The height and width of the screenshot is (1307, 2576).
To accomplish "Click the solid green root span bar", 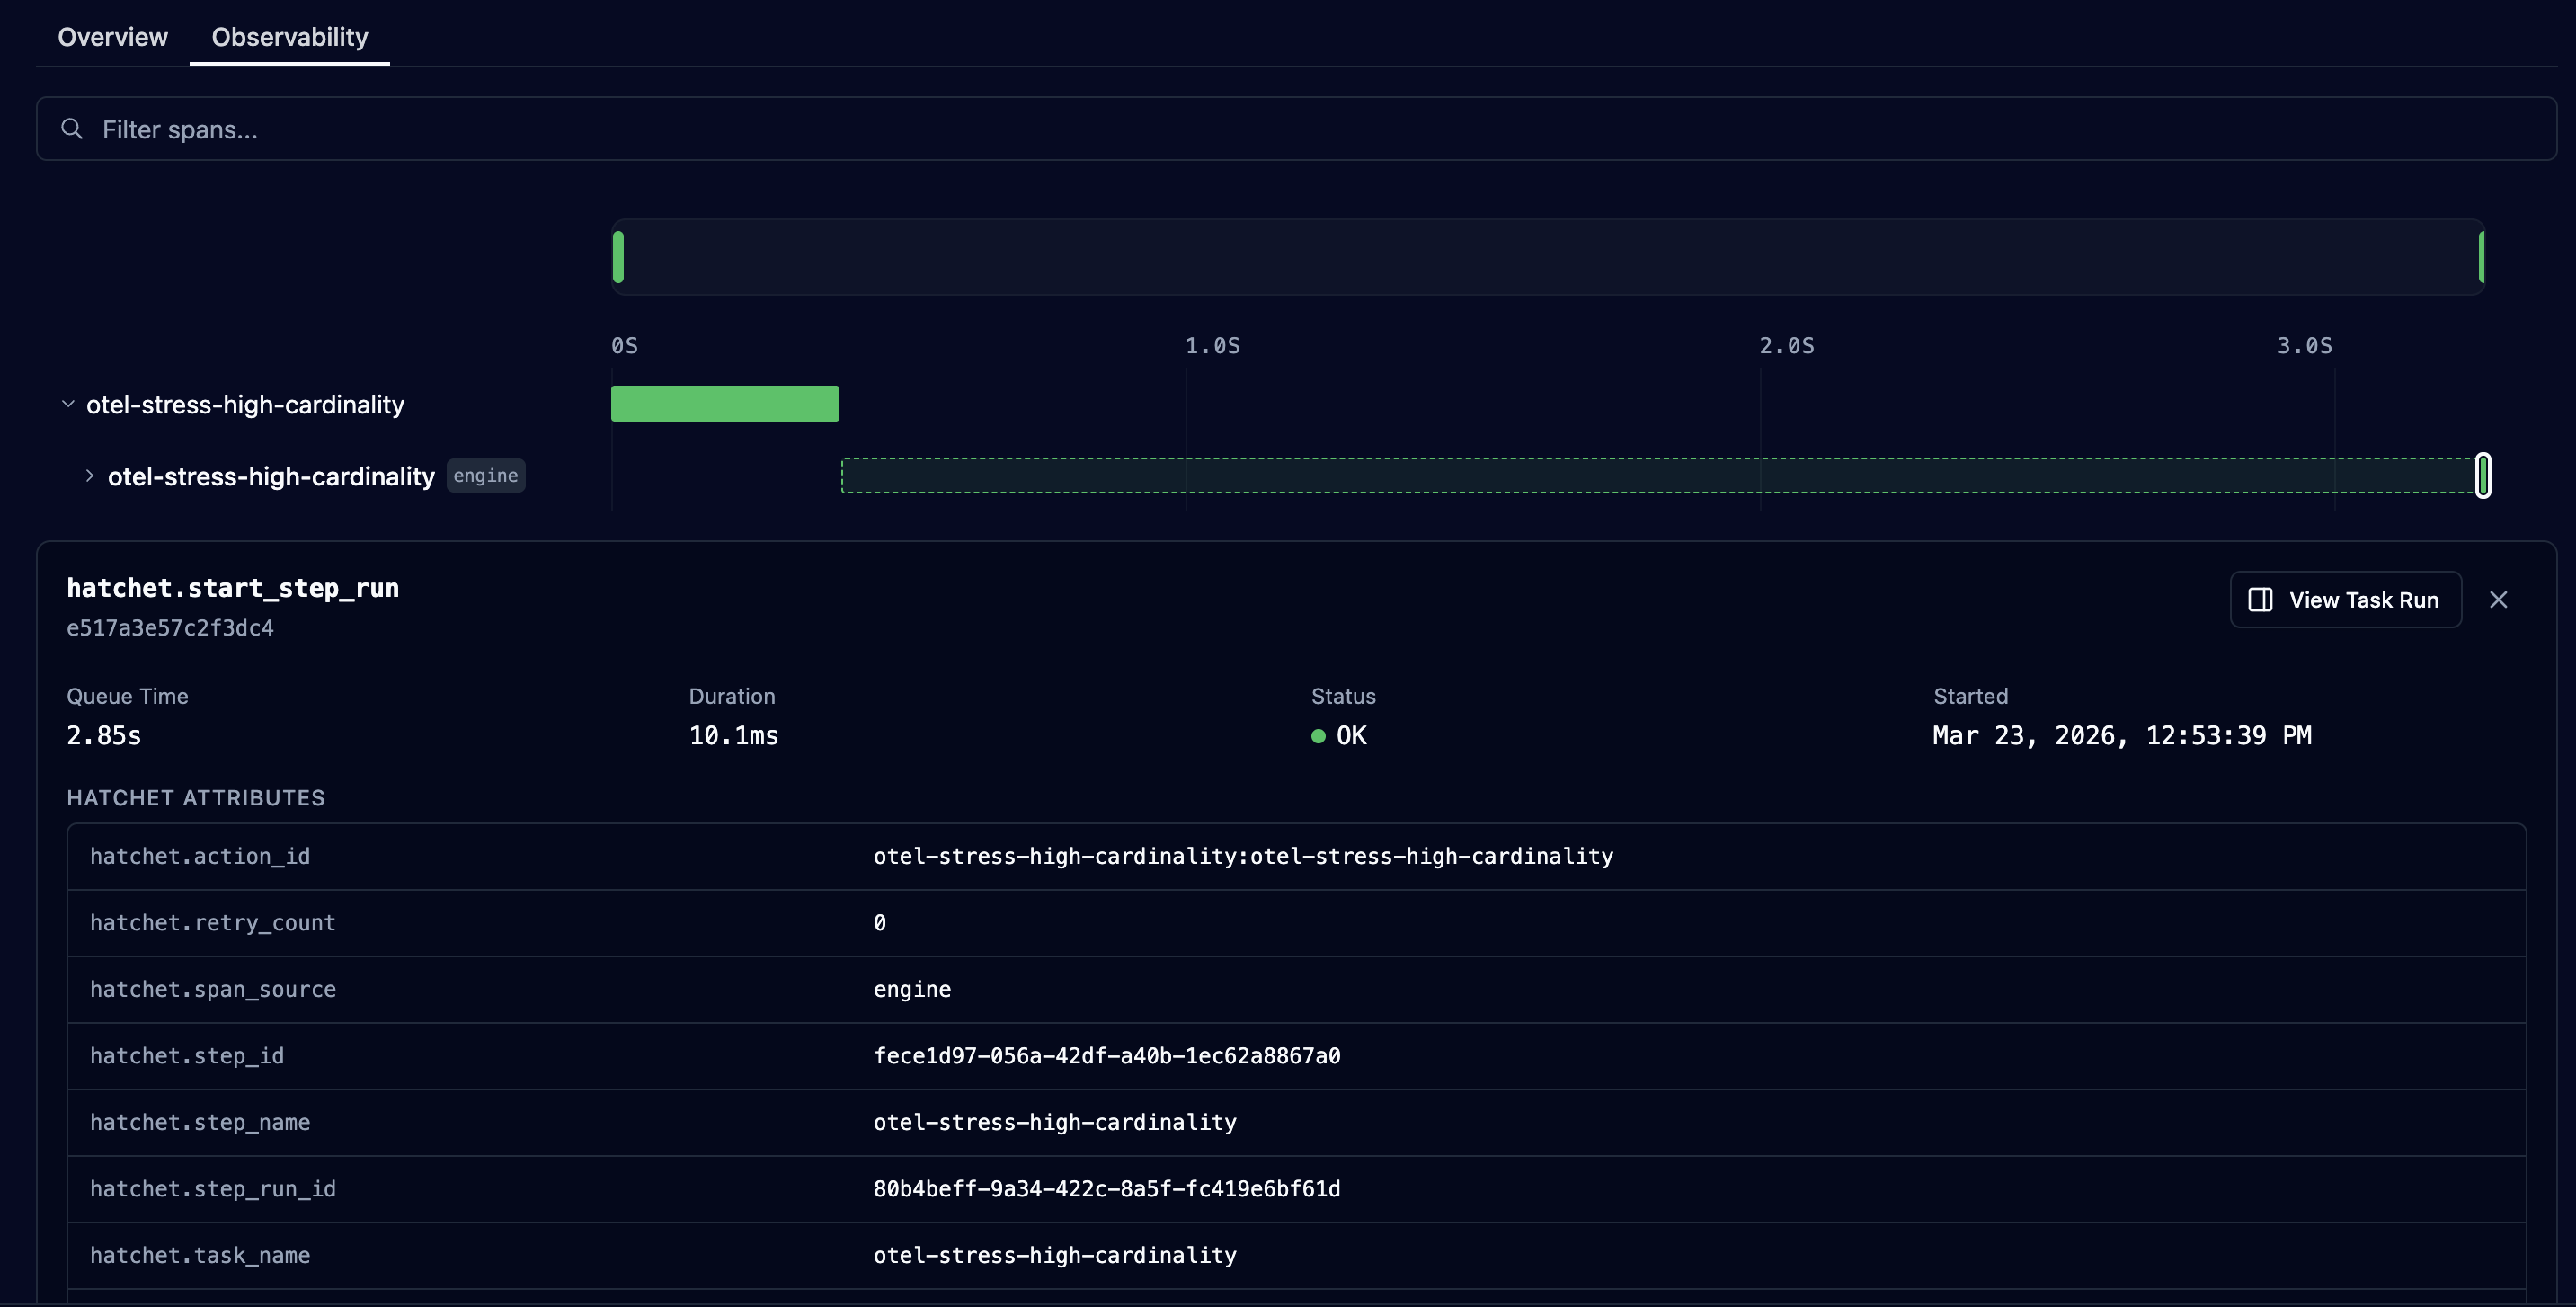I will (x=725, y=404).
